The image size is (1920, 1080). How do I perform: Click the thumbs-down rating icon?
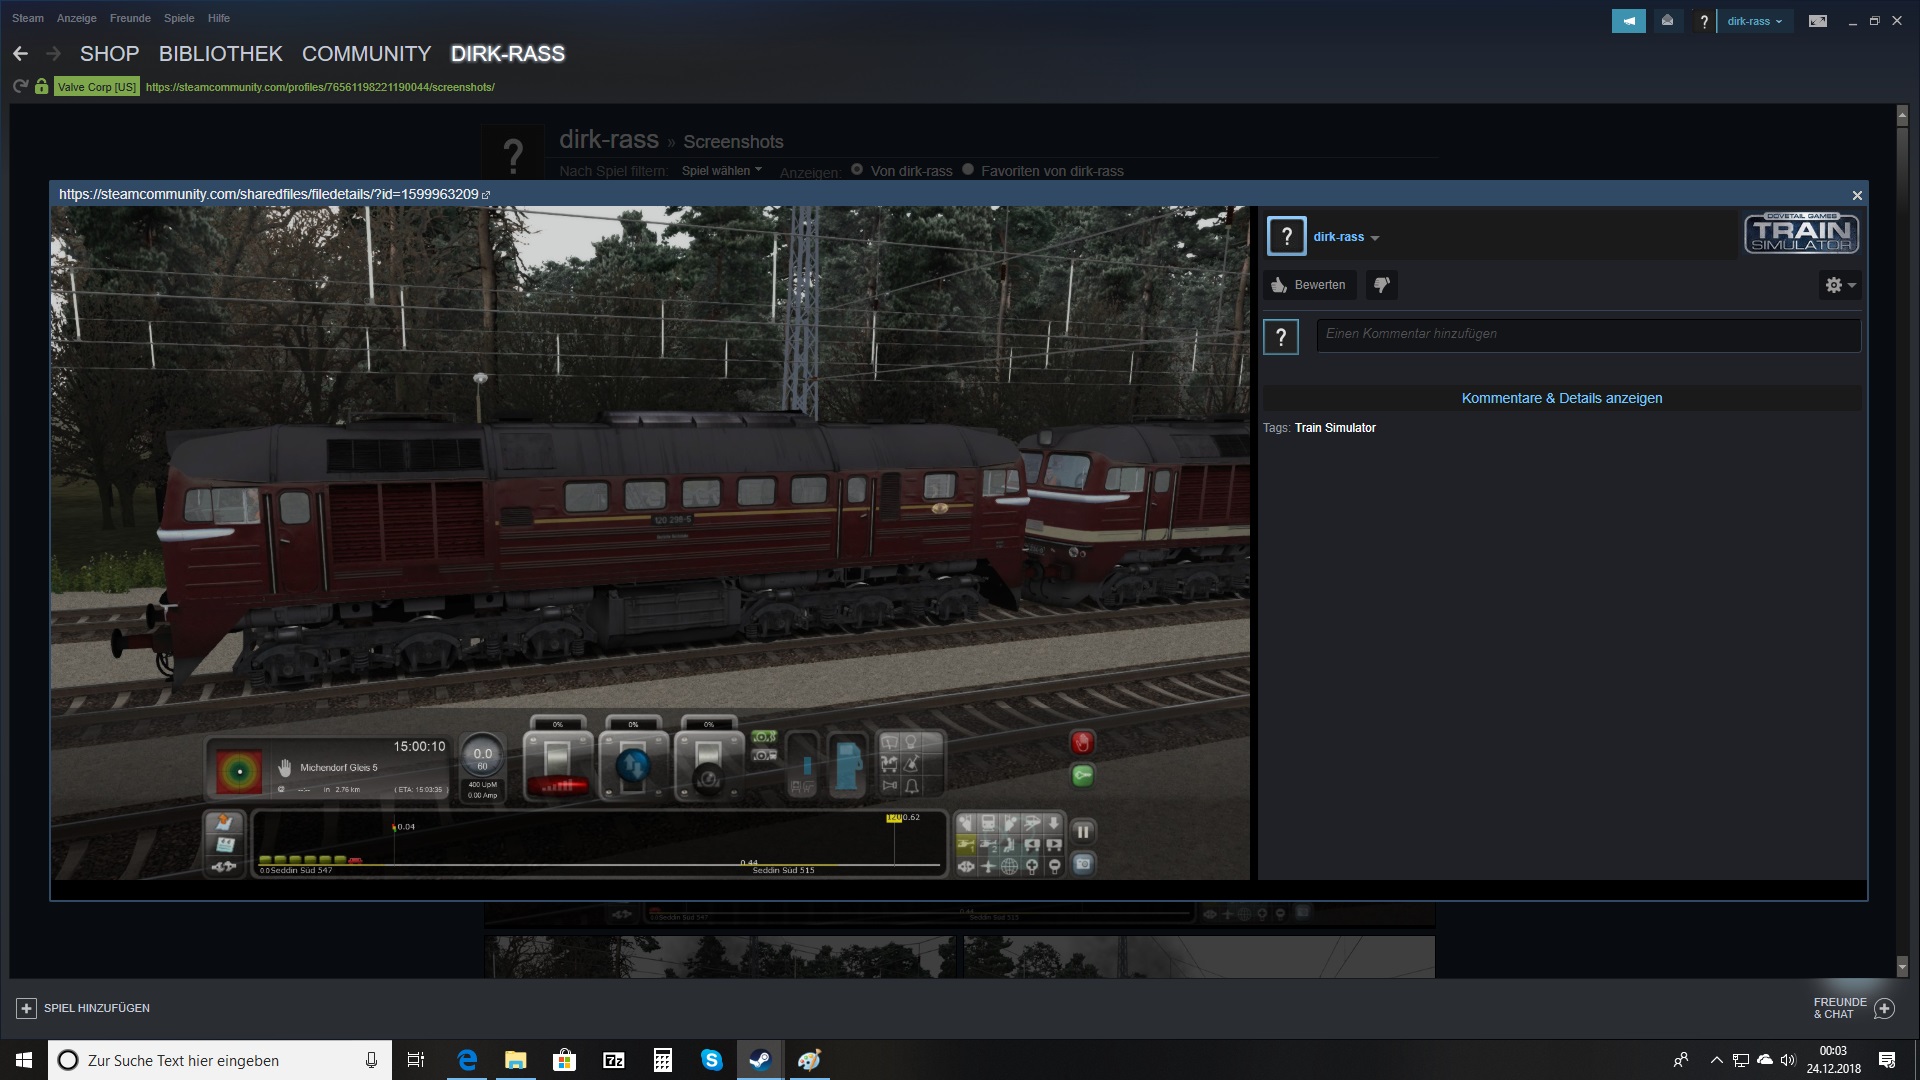pyautogui.click(x=1381, y=285)
